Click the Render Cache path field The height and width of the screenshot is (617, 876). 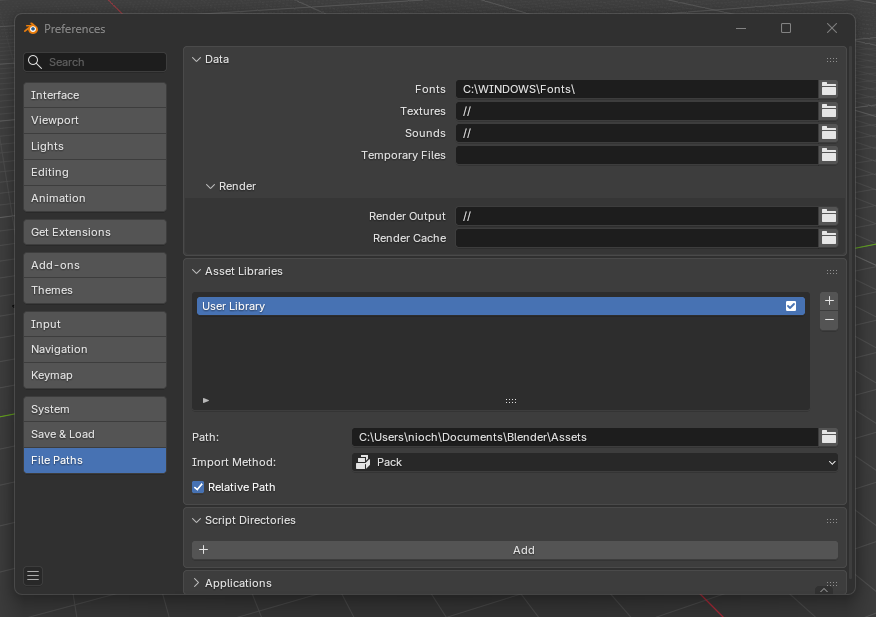[x=637, y=238]
